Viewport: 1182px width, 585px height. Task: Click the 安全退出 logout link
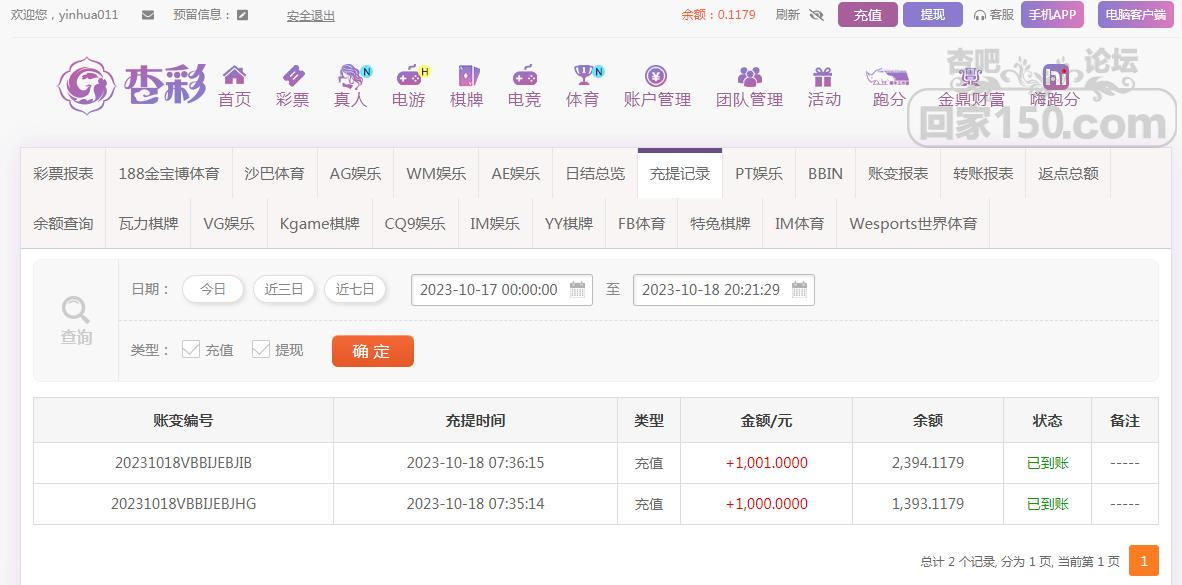point(311,15)
